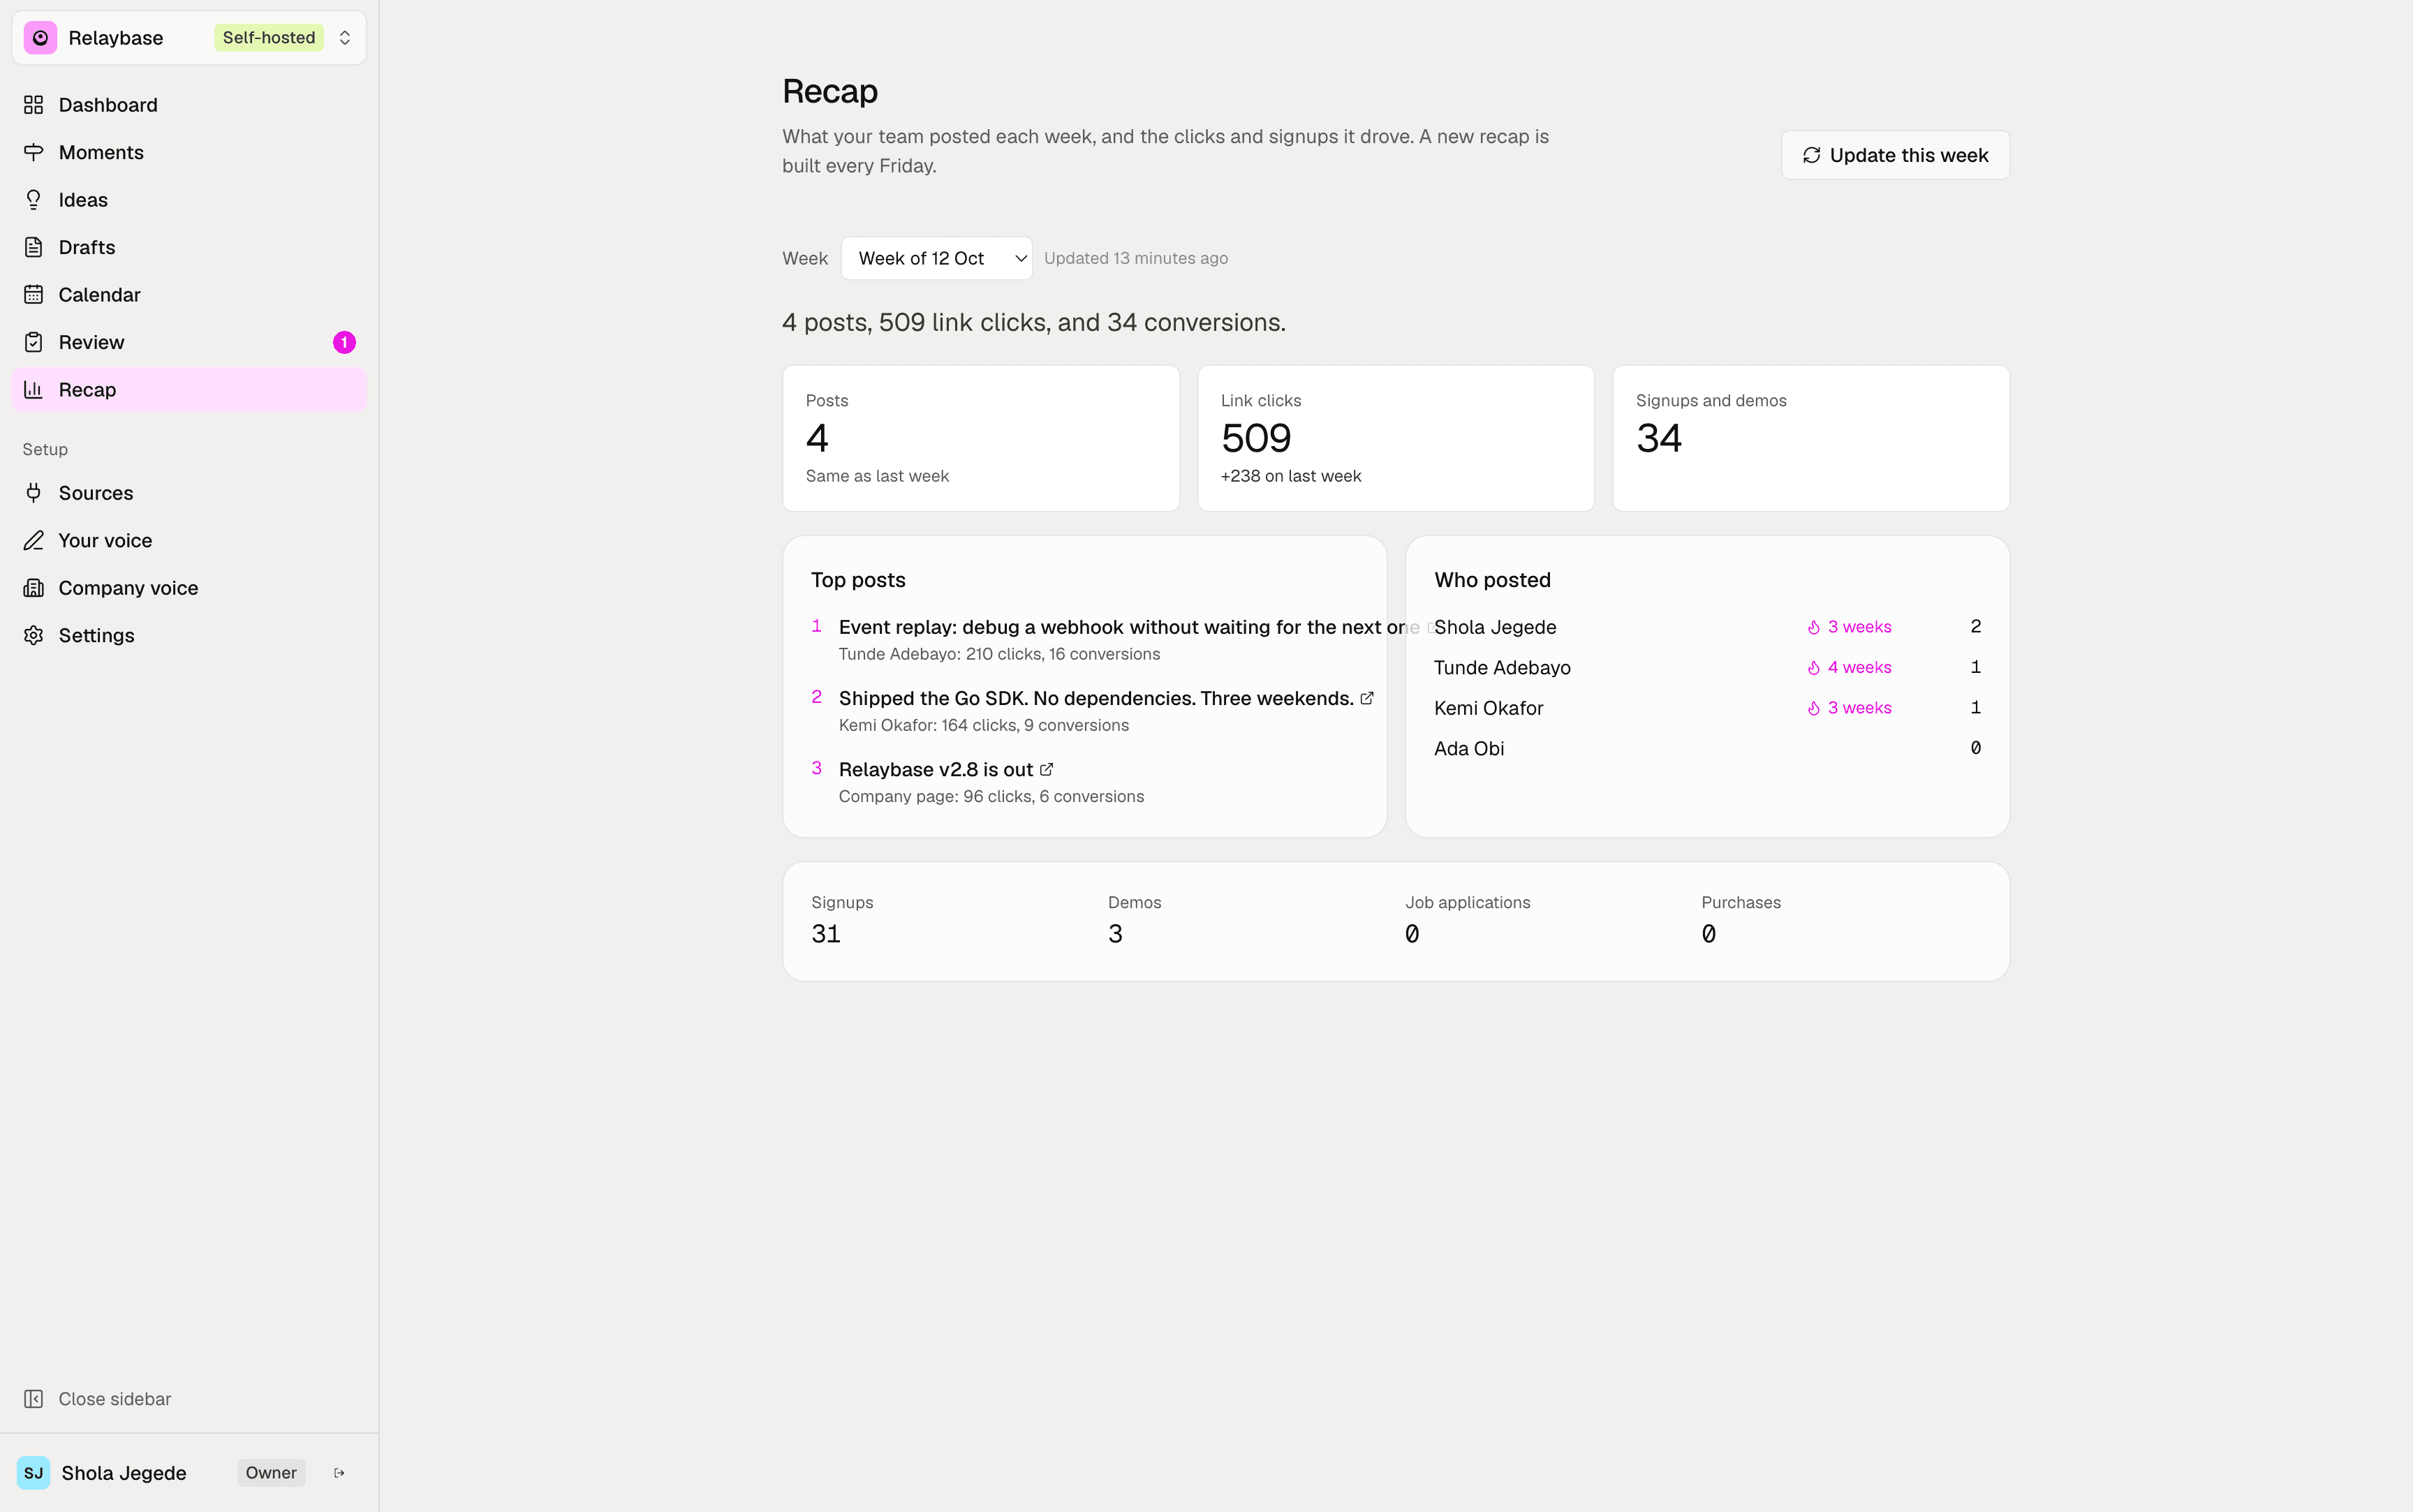Screen dimensions: 2413x1512
Task: Click Tunde Adebayo's 4 weeks streak
Action: pos(1849,667)
